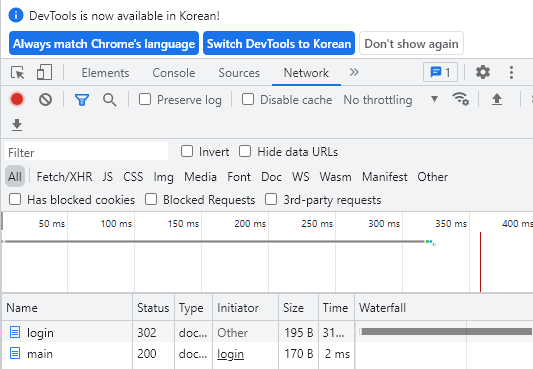Show more tabs chevron
The width and height of the screenshot is (533, 369).
coord(354,72)
